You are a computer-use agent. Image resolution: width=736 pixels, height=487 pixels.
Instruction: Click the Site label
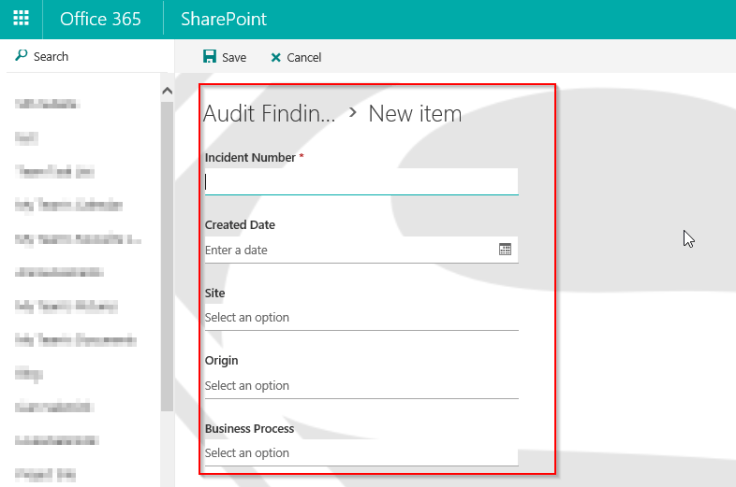tap(215, 293)
